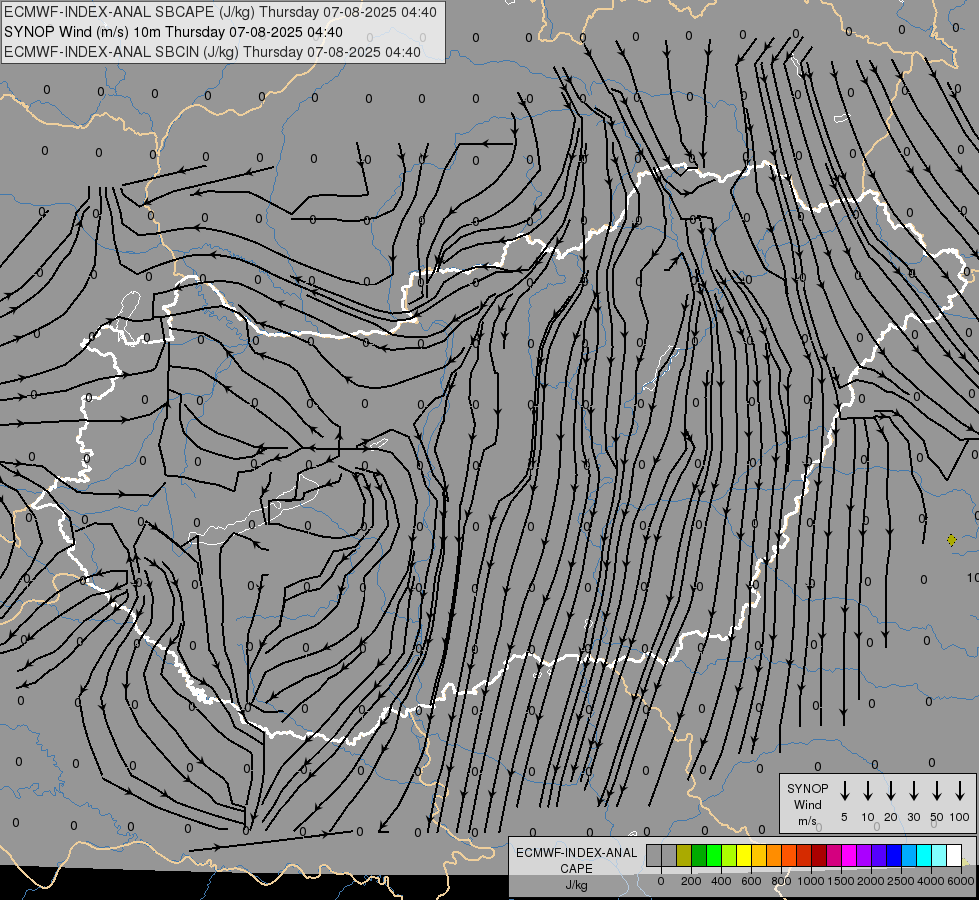The height and width of the screenshot is (900, 979).
Task: Pick the bright magenta CAPE legend swatch
Action: (x=850, y=855)
